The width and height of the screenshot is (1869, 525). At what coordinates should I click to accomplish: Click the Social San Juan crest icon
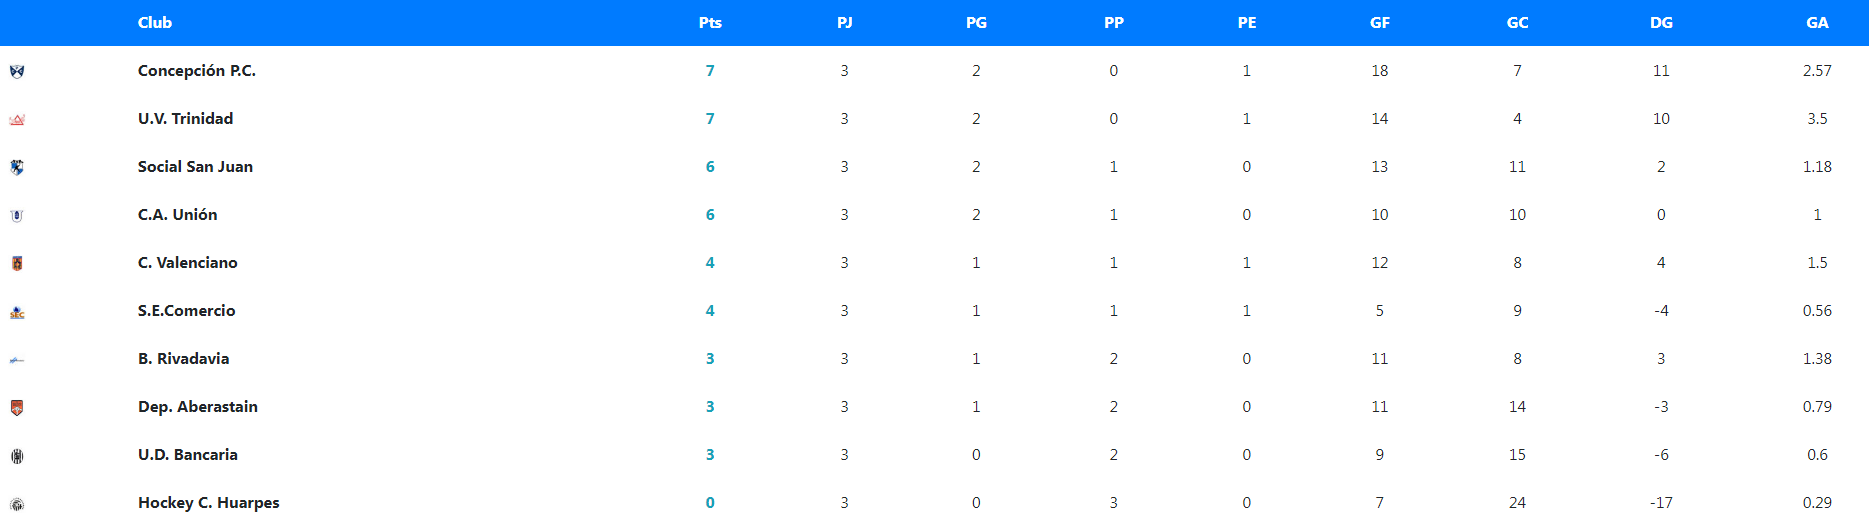click(17, 167)
